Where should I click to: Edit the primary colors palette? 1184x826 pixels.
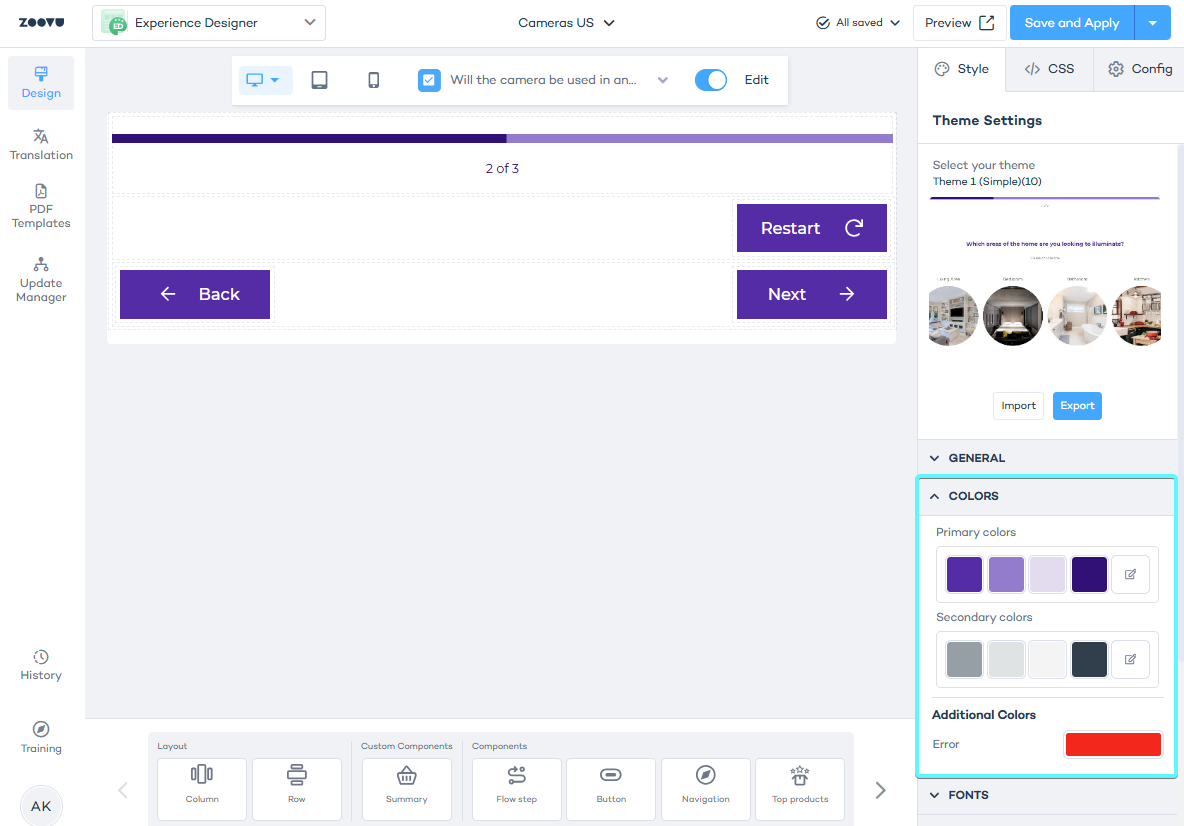[1130, 575]
